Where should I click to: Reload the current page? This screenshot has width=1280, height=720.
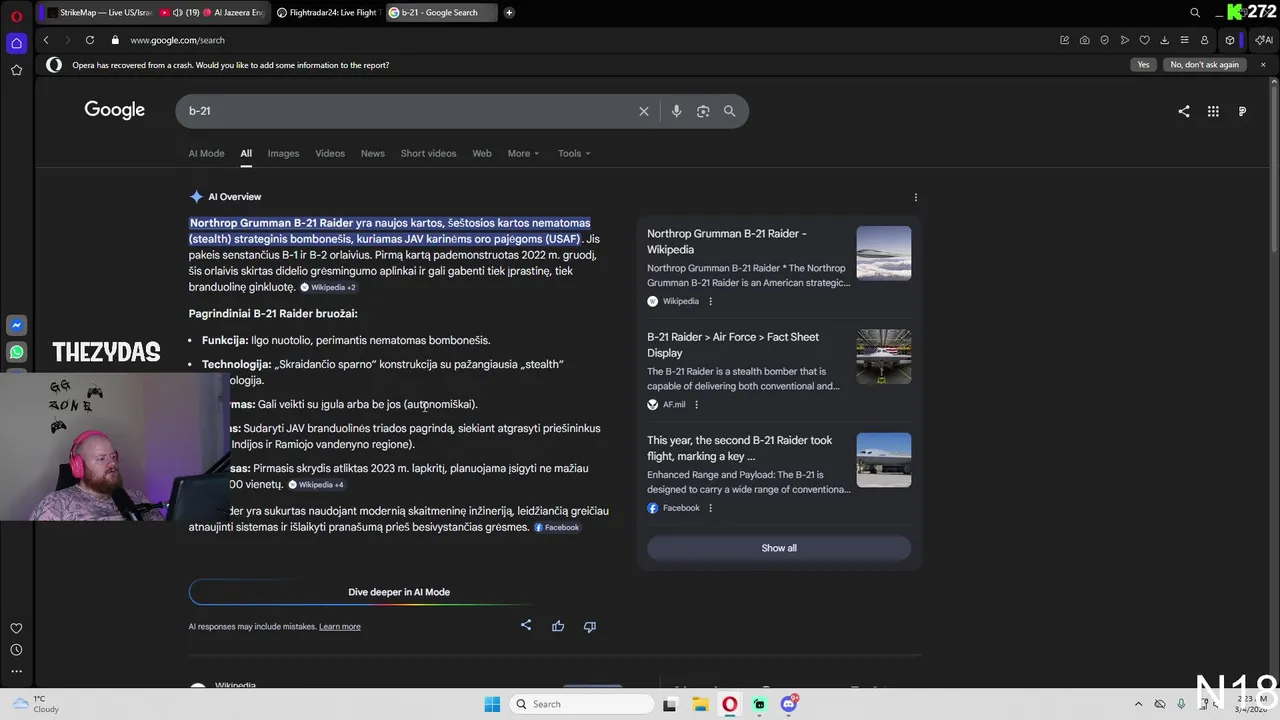click(90, 40)
